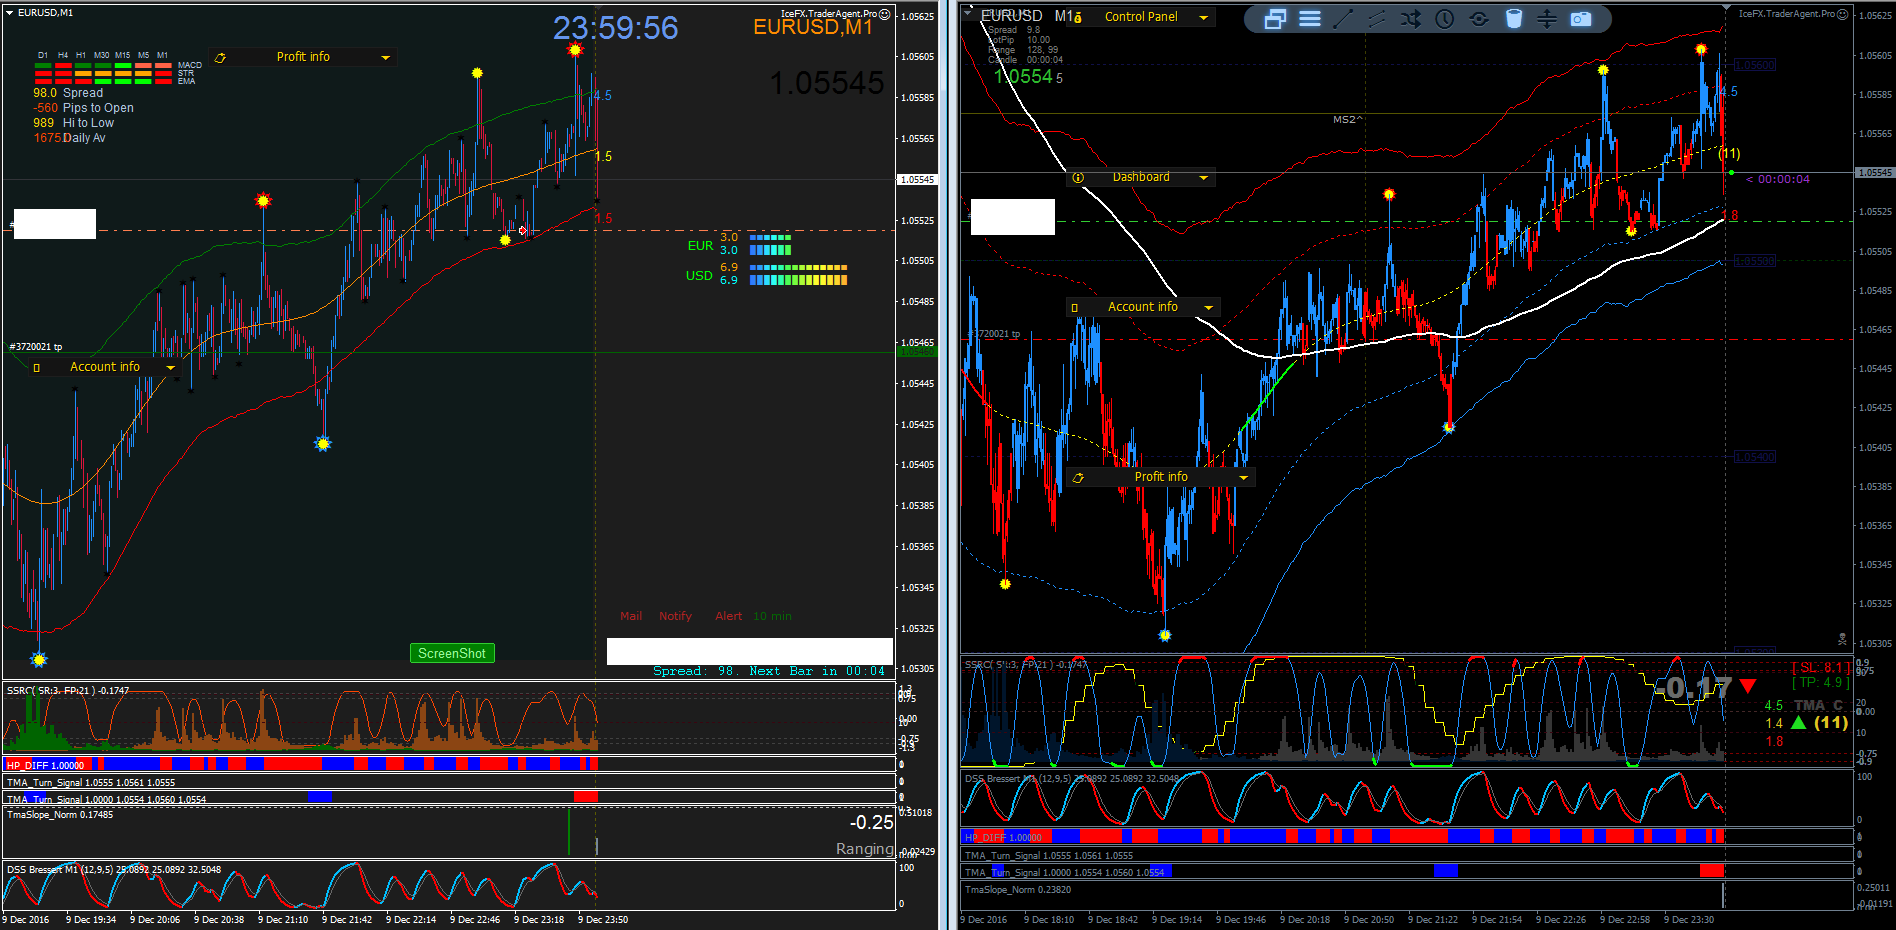Click the shuffle arrows icon in toolbar

click(1411, 19)
